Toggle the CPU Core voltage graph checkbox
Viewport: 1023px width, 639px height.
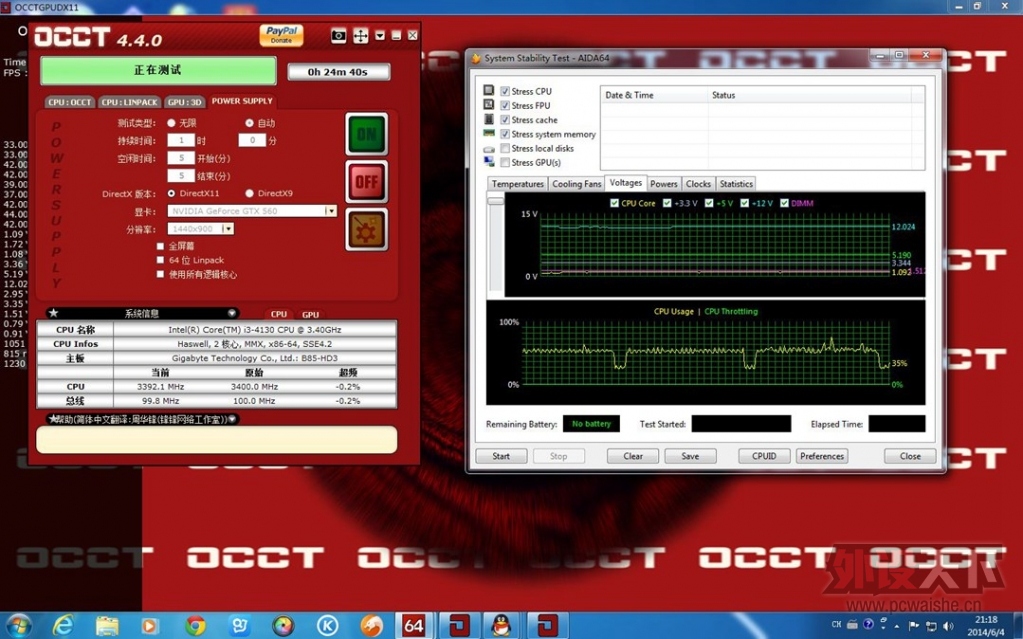point(614,203)
